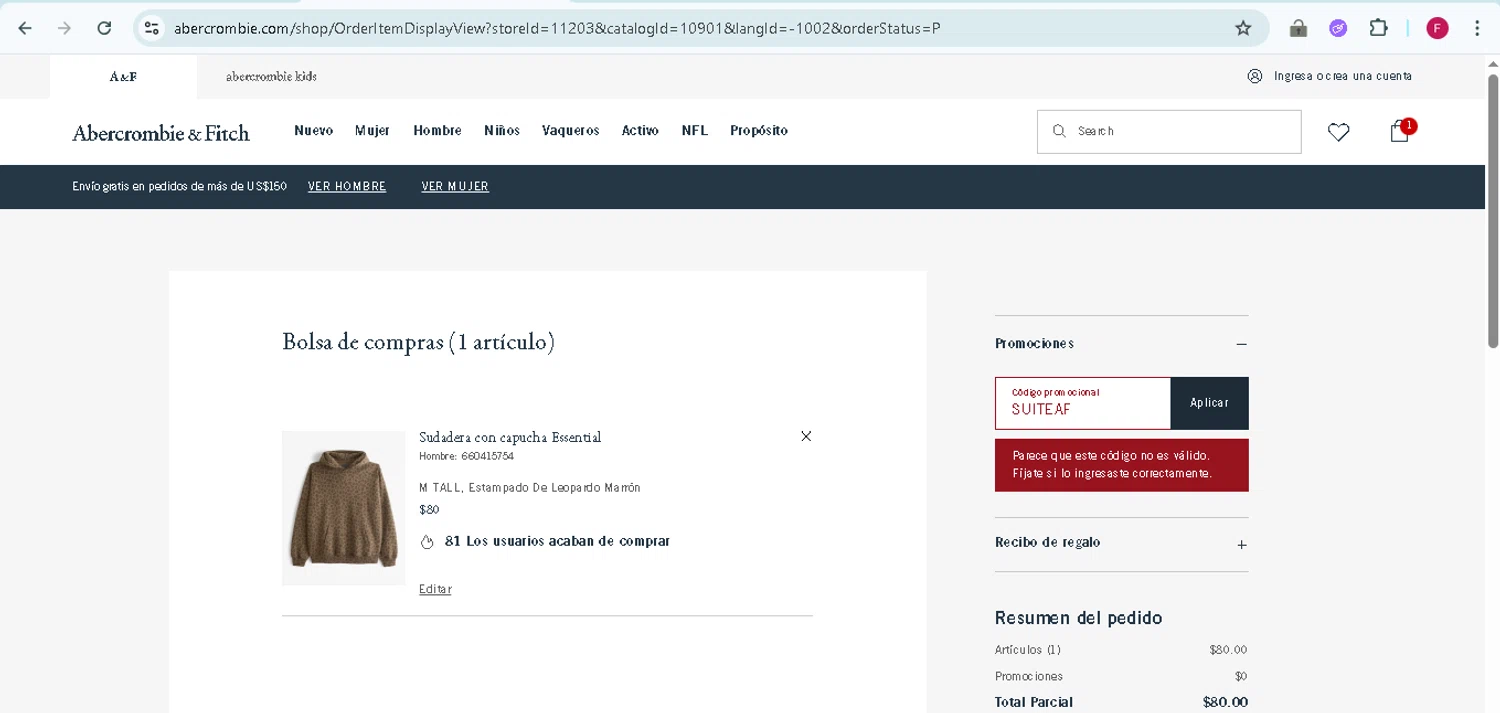
Task: Click the Abercrombie & Fitch logo
Action: coord(161,133)
